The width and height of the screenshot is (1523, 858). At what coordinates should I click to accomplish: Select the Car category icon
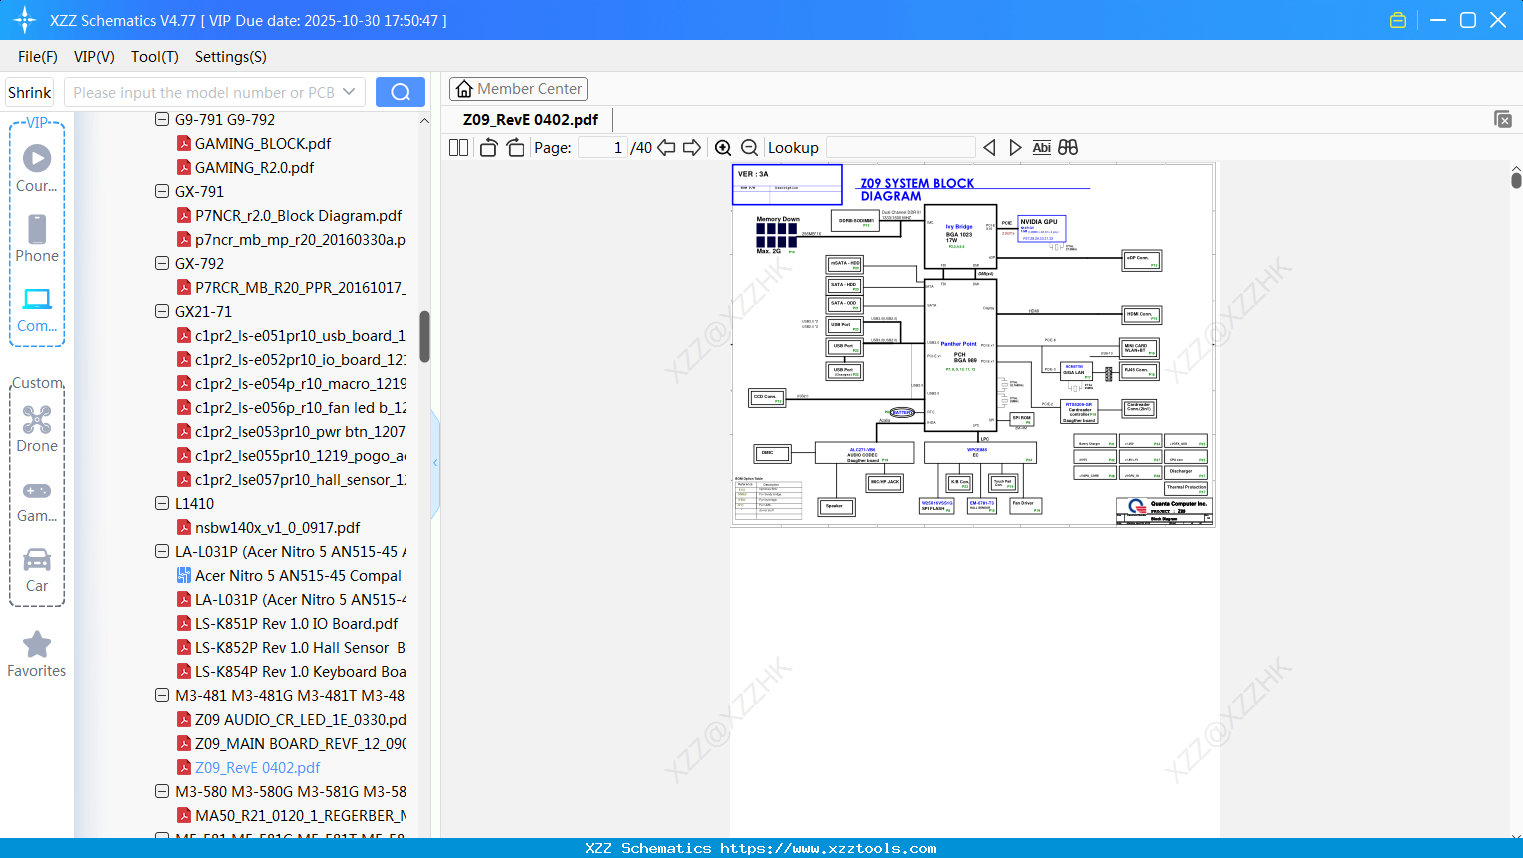(37, 570)
